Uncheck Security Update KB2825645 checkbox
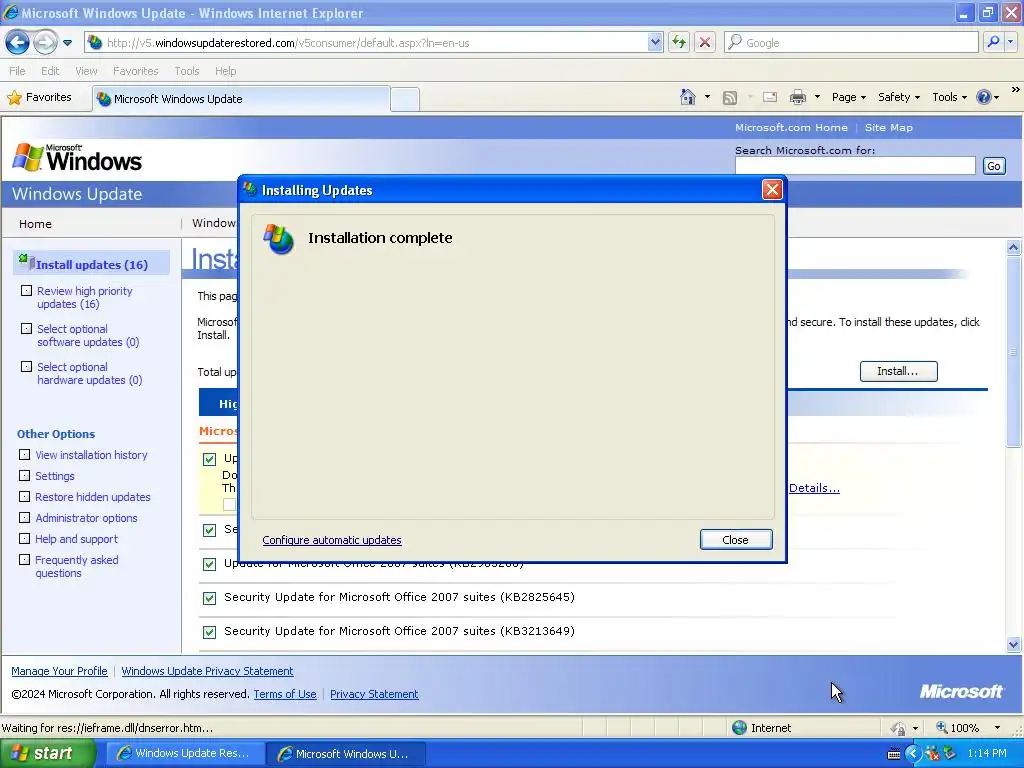This screenshot has height=768, width=1024. (x=209, y=598)
